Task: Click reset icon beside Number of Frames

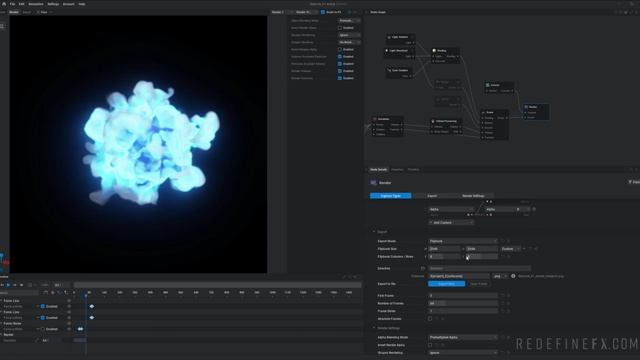Action: [x=503, y=303]
